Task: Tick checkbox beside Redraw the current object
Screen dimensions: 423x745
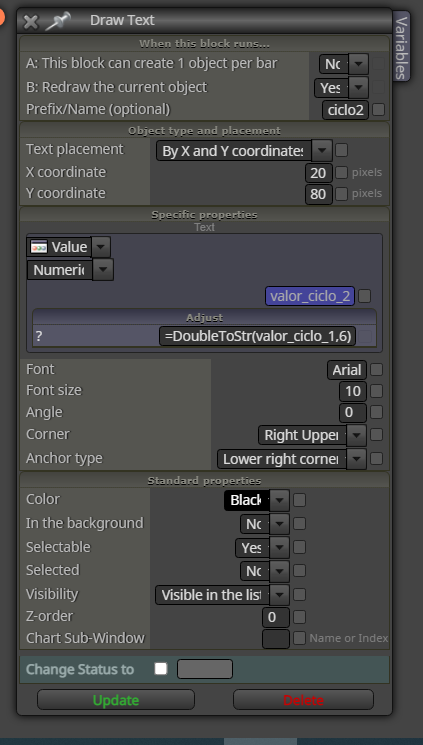Action: tap(379, 87)
